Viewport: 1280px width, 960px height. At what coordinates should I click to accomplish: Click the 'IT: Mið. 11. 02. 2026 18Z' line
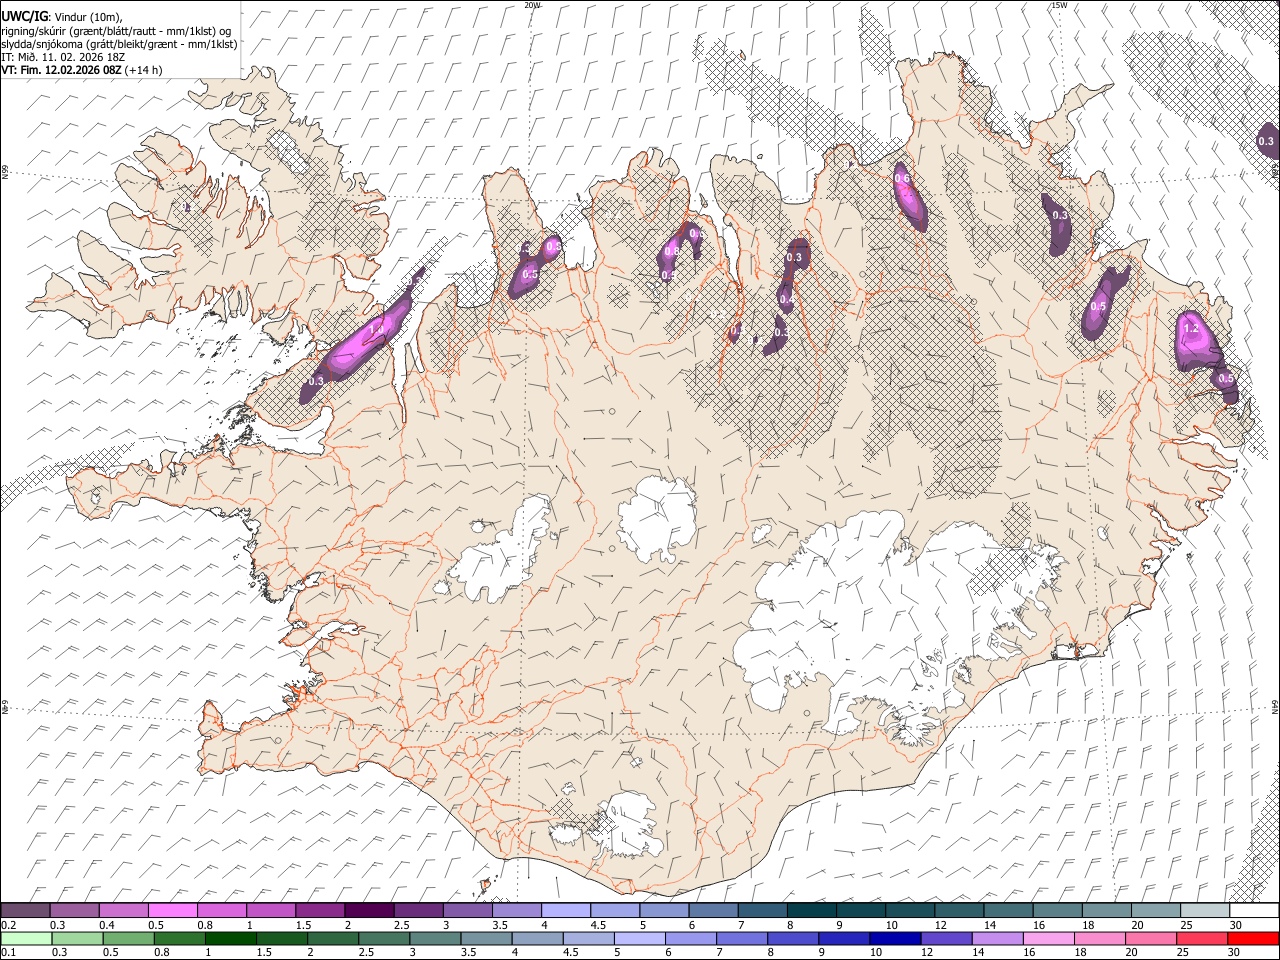[x=63, y=57]
